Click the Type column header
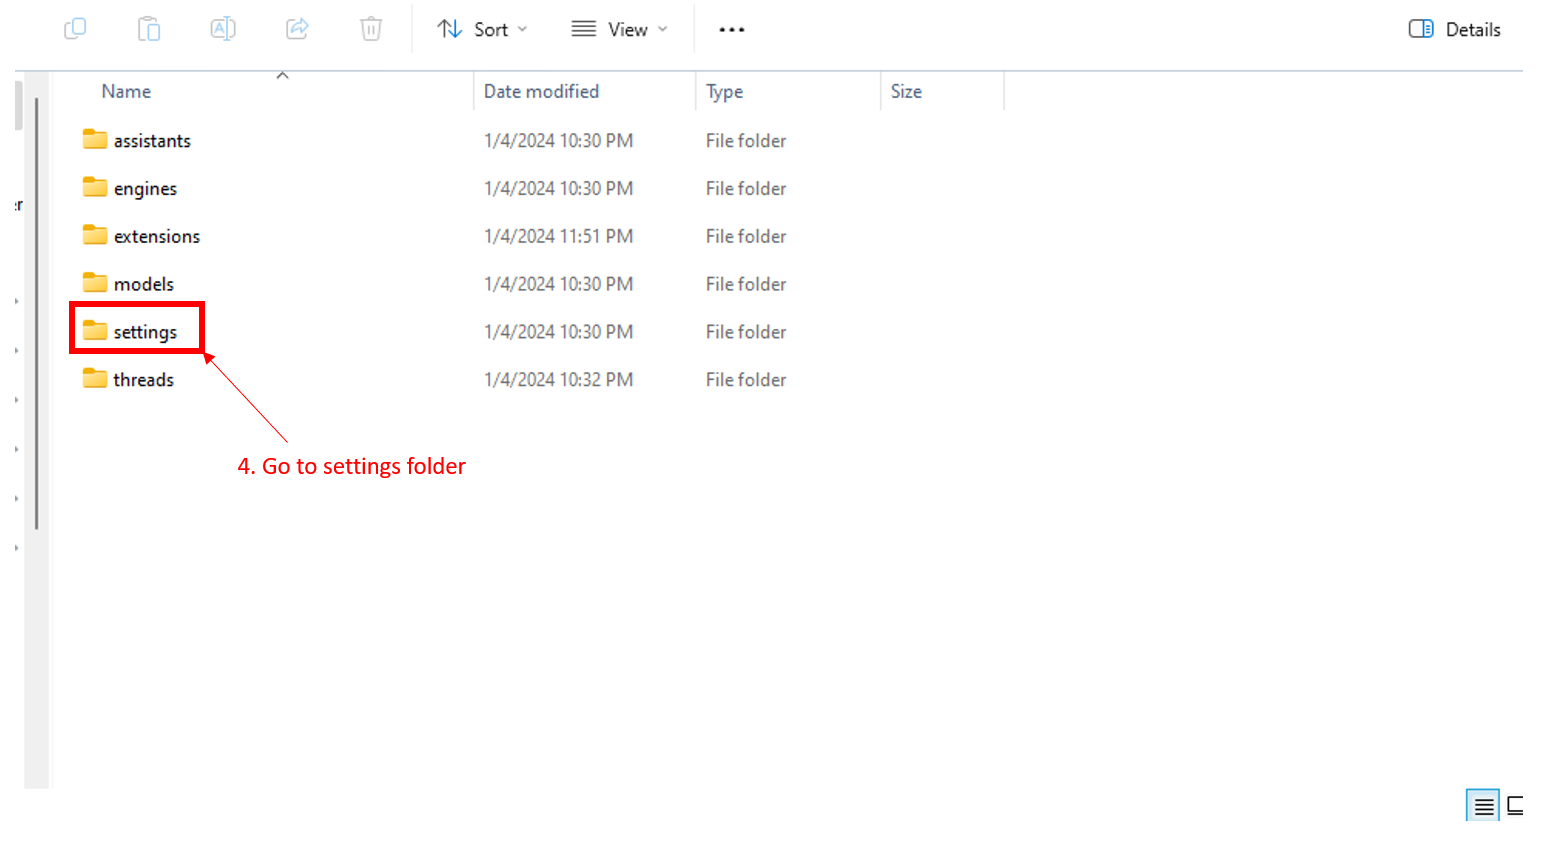Viewport: 1550px width, 844px height. (x=724, y=91)
